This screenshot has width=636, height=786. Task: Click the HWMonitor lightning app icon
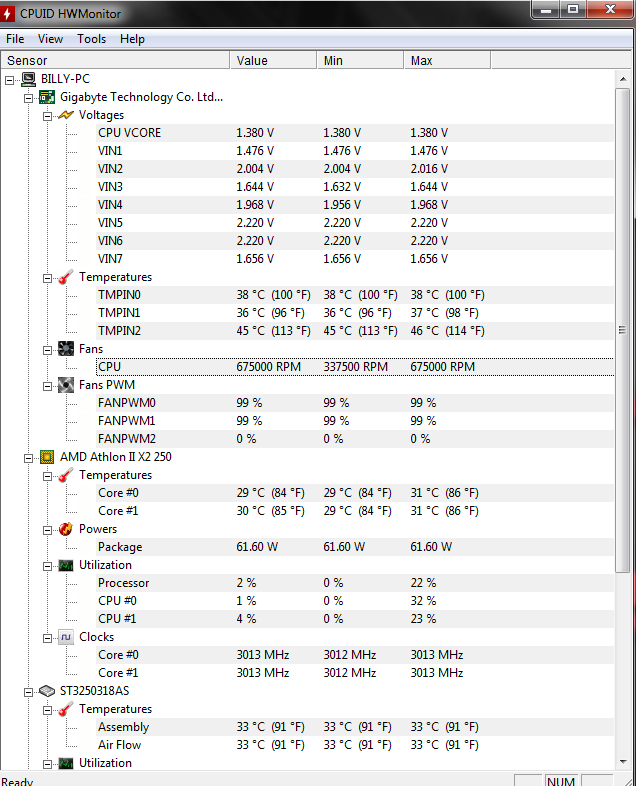(7, 13)
